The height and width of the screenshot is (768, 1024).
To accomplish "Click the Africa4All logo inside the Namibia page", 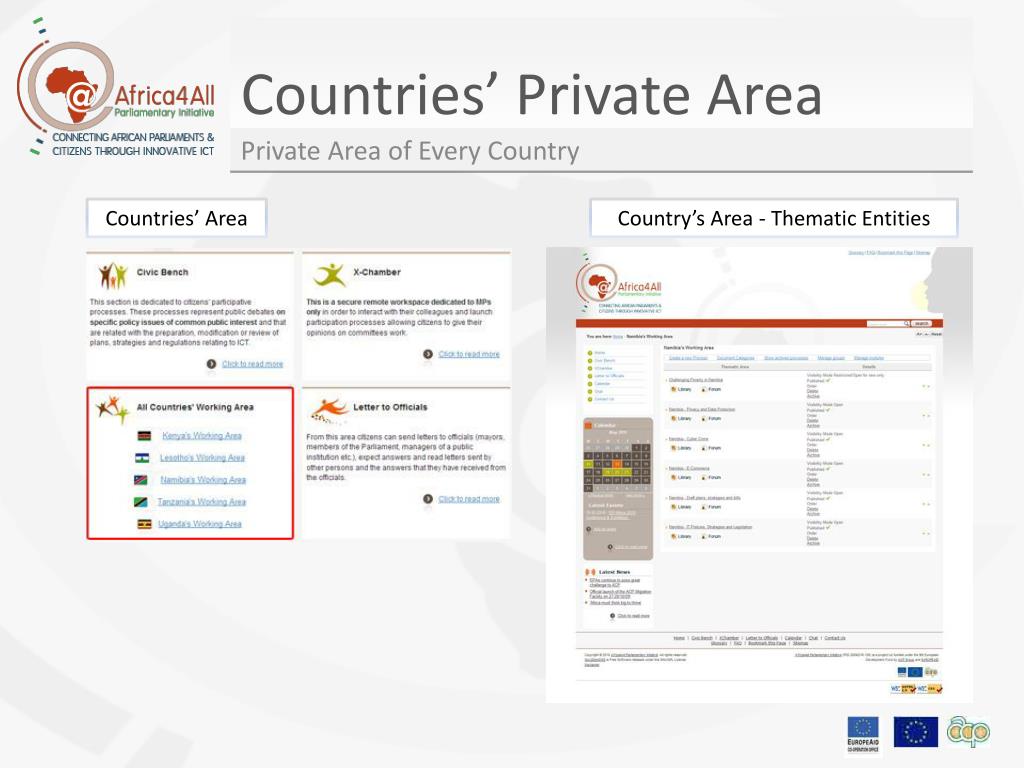I will point(619,285).
